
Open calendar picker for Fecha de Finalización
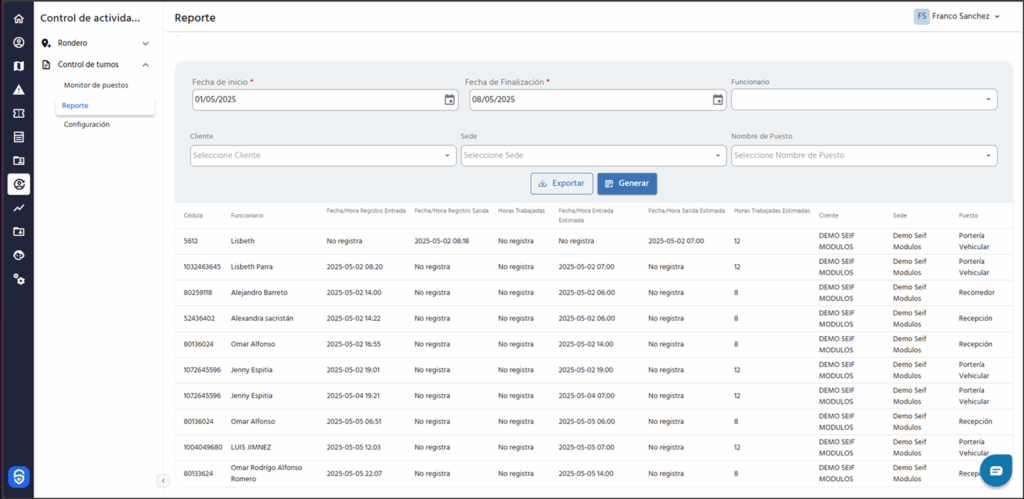tap(718, 100)
